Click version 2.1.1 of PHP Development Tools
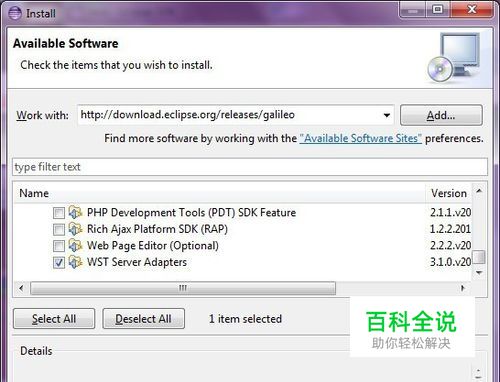The width and height of the screenshot is (500, 382). coord(450,212)
